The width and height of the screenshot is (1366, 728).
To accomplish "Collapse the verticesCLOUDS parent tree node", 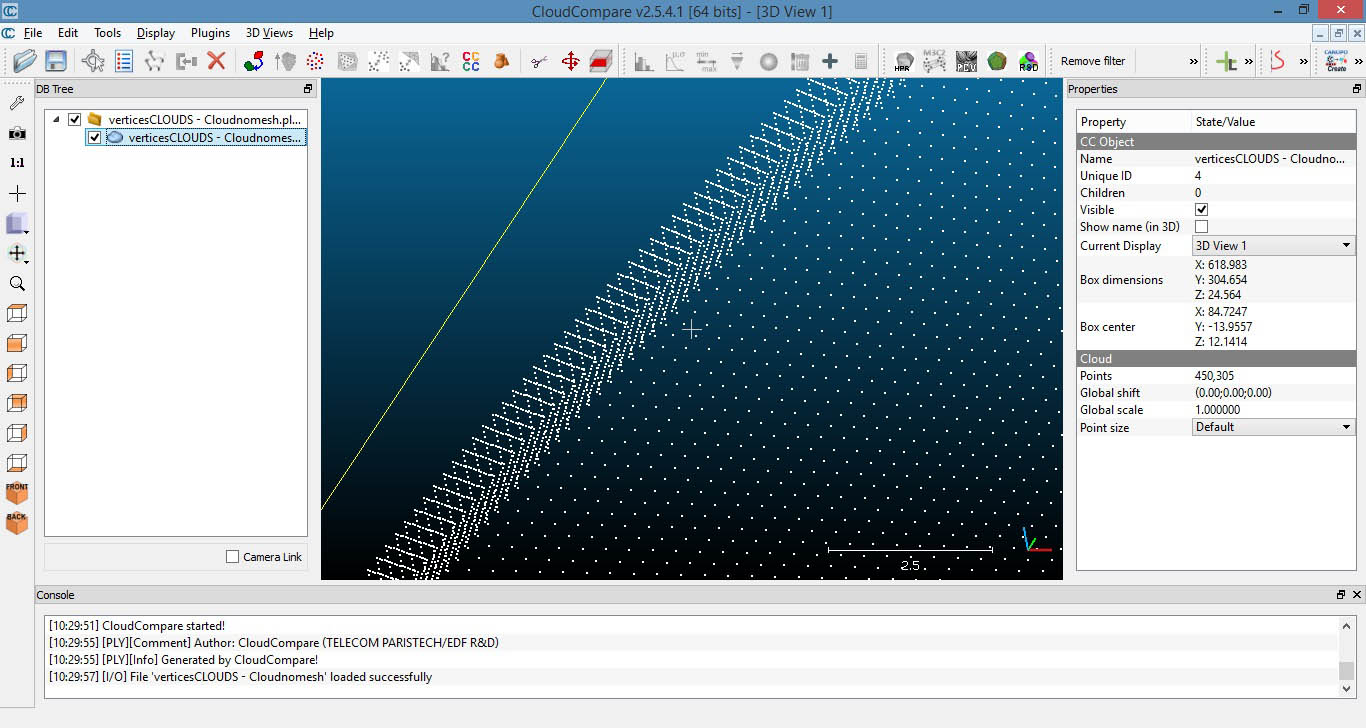I will tap(57, 120).
